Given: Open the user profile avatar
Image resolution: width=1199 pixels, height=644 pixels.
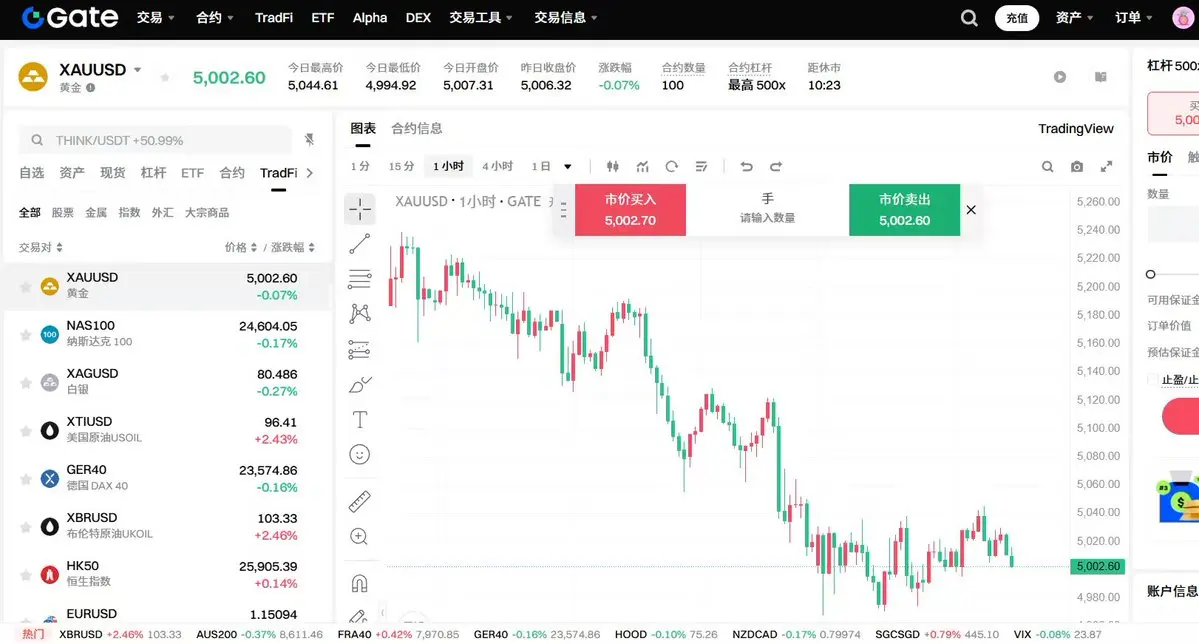Looking at the screenshot, I should coord(1184,18).
